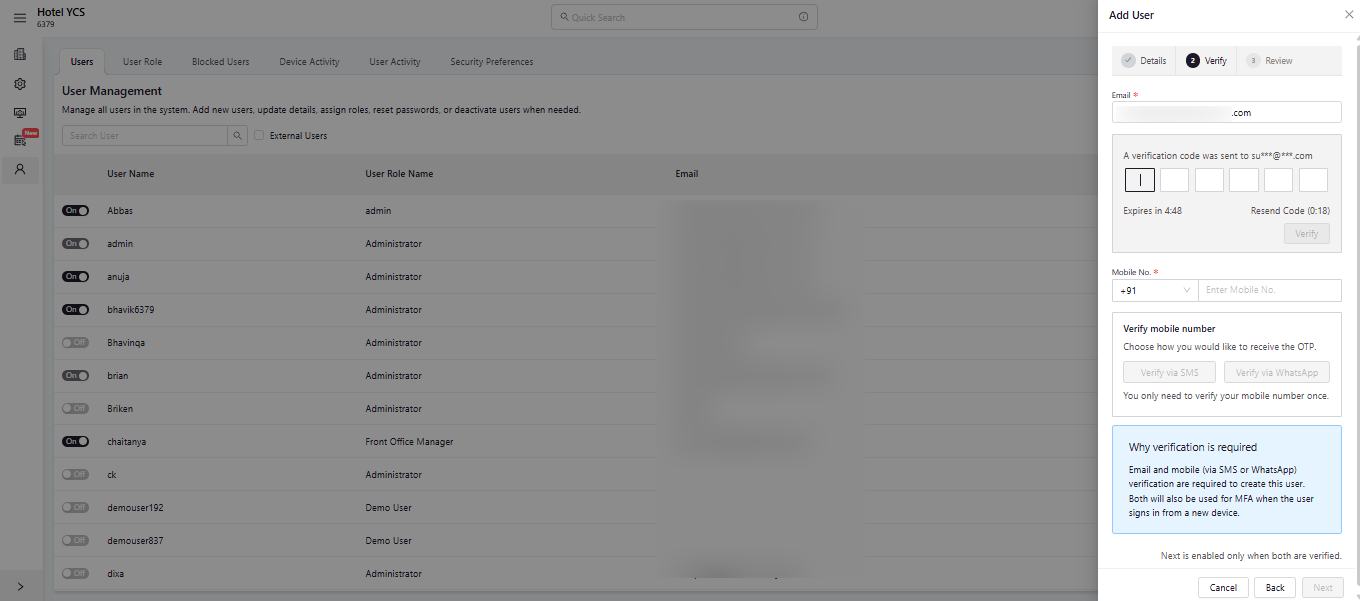1360x601 pixels.
Task: Click the User Role Name column header
Action: [x=400, y=173]
